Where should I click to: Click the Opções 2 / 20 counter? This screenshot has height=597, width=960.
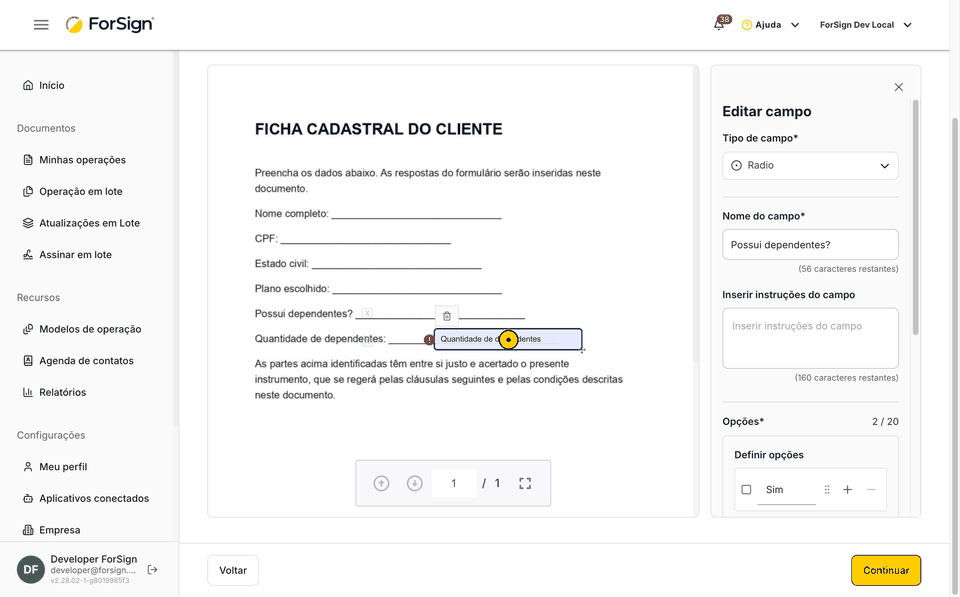coord(885,421)
